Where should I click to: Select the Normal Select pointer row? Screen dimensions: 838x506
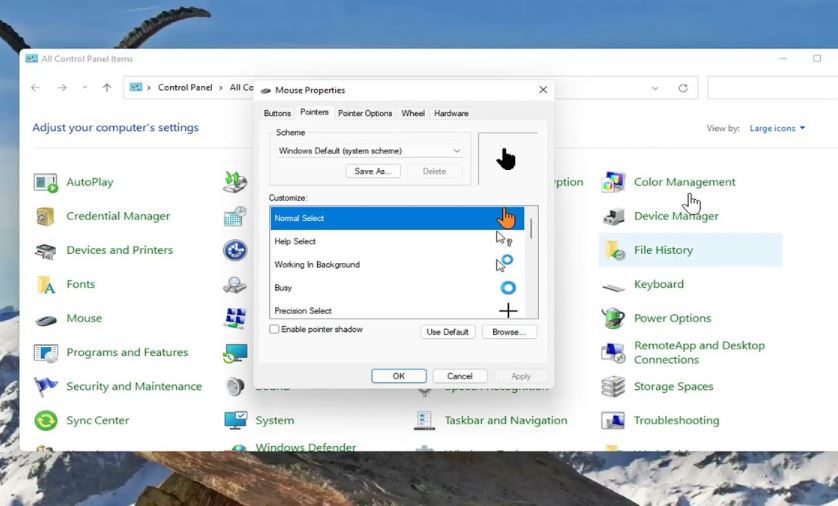click(x=397, y=218)
